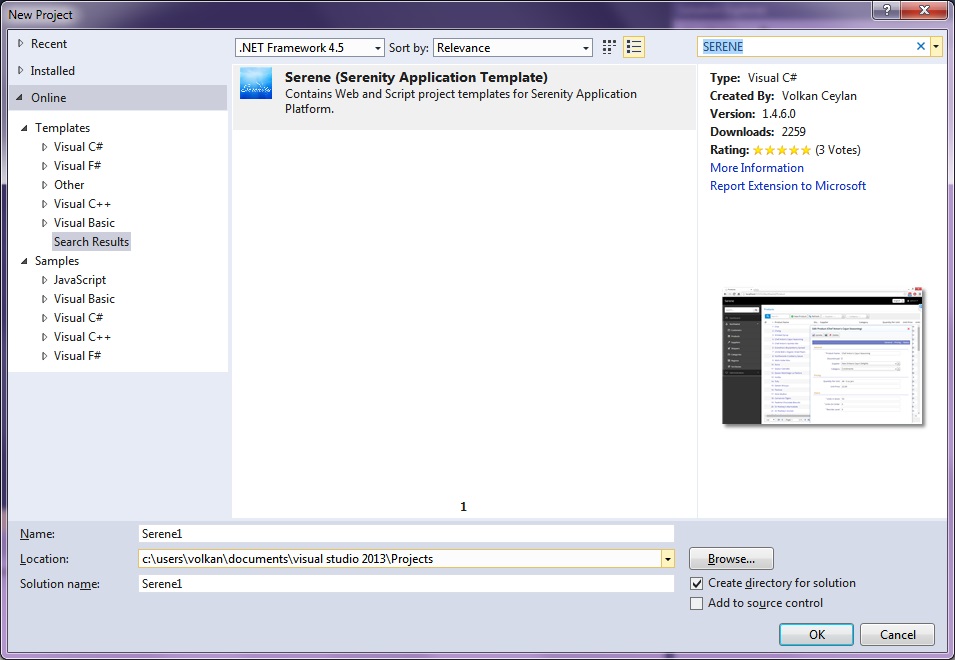Viewport: 955px width, 660px height.
Task: Click the Solution name field
Action: (406, 583)
